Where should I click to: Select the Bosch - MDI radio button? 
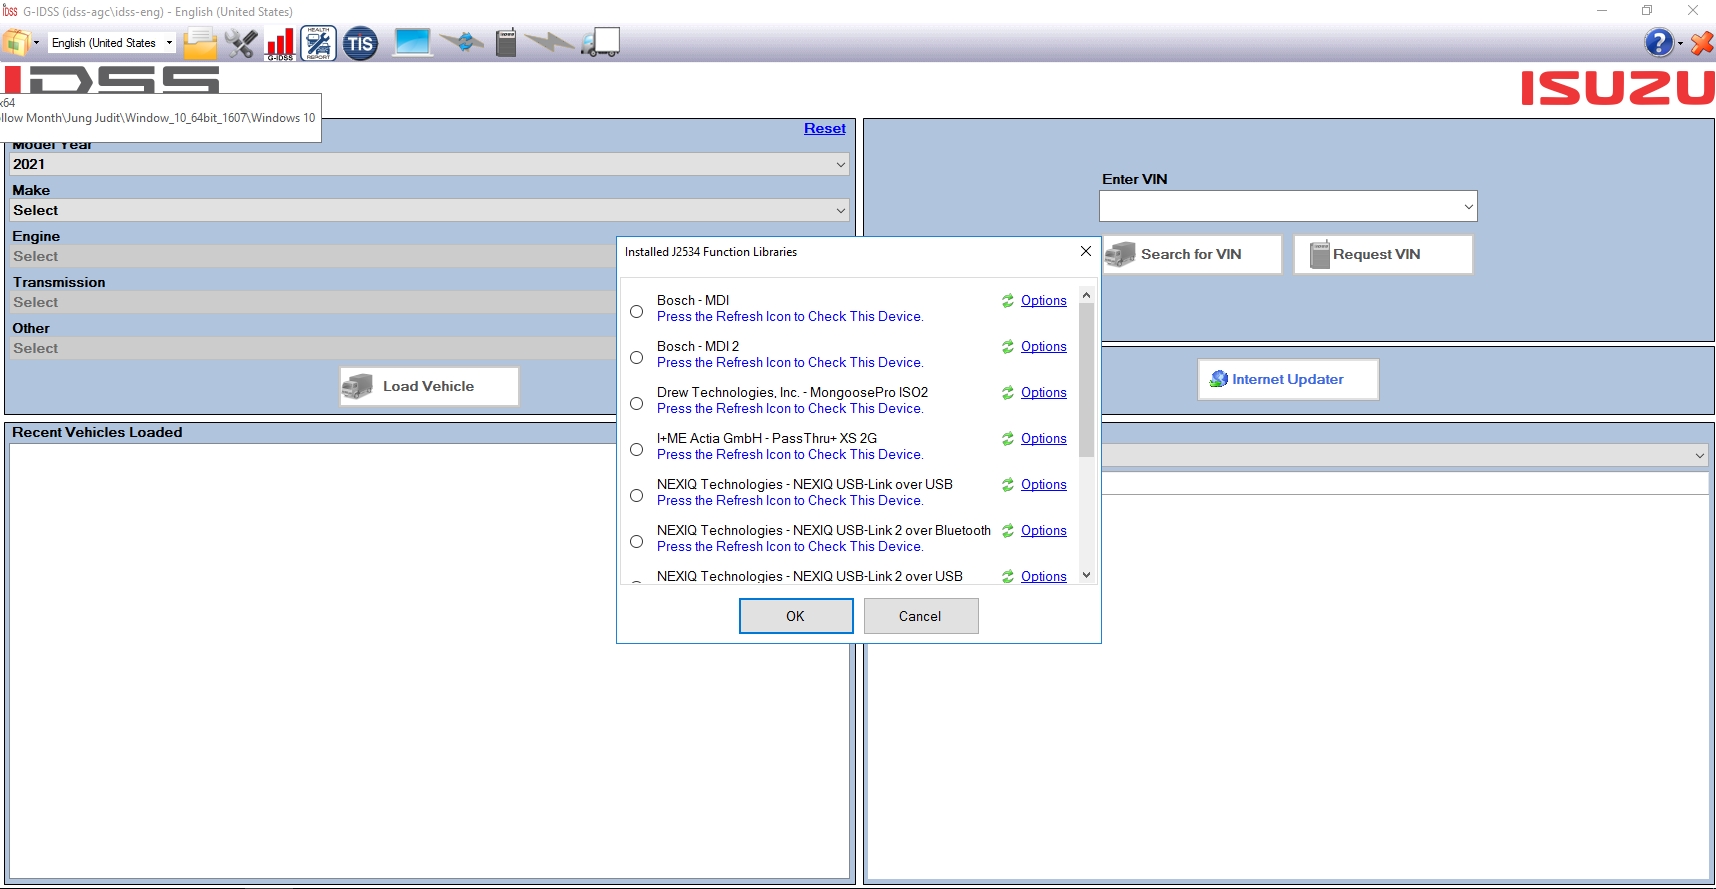[636, 311]
